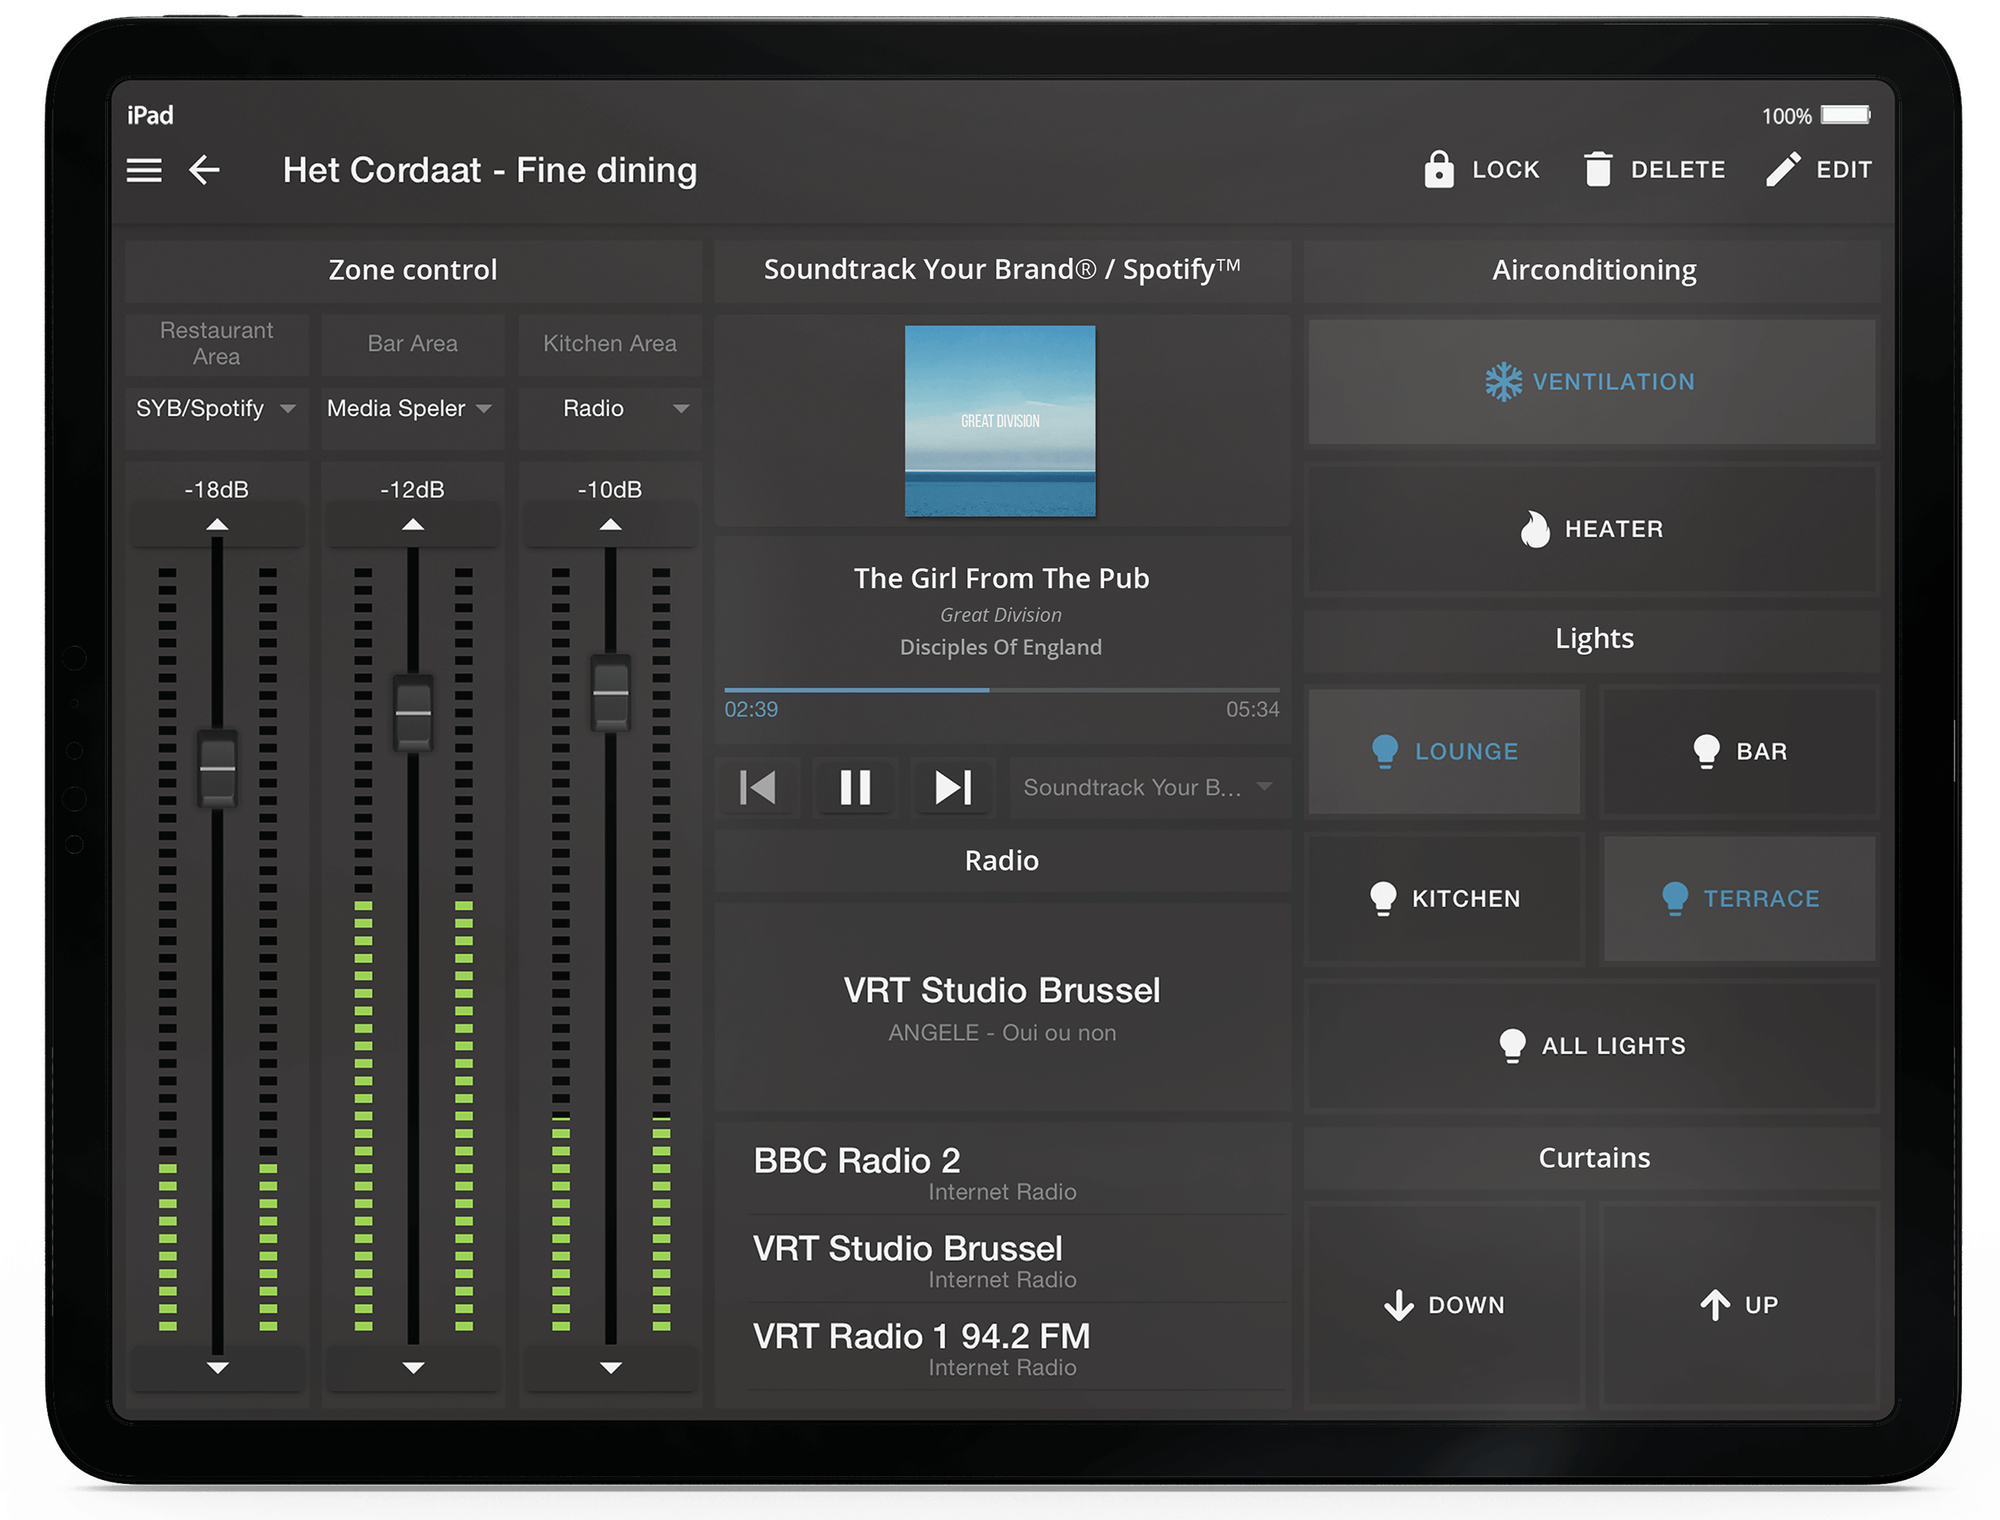This screenshot has width=2000, height=1520.
Task: Toggle the Kitchen lights
Action: pyautogui.click(x=1444, y=898)
